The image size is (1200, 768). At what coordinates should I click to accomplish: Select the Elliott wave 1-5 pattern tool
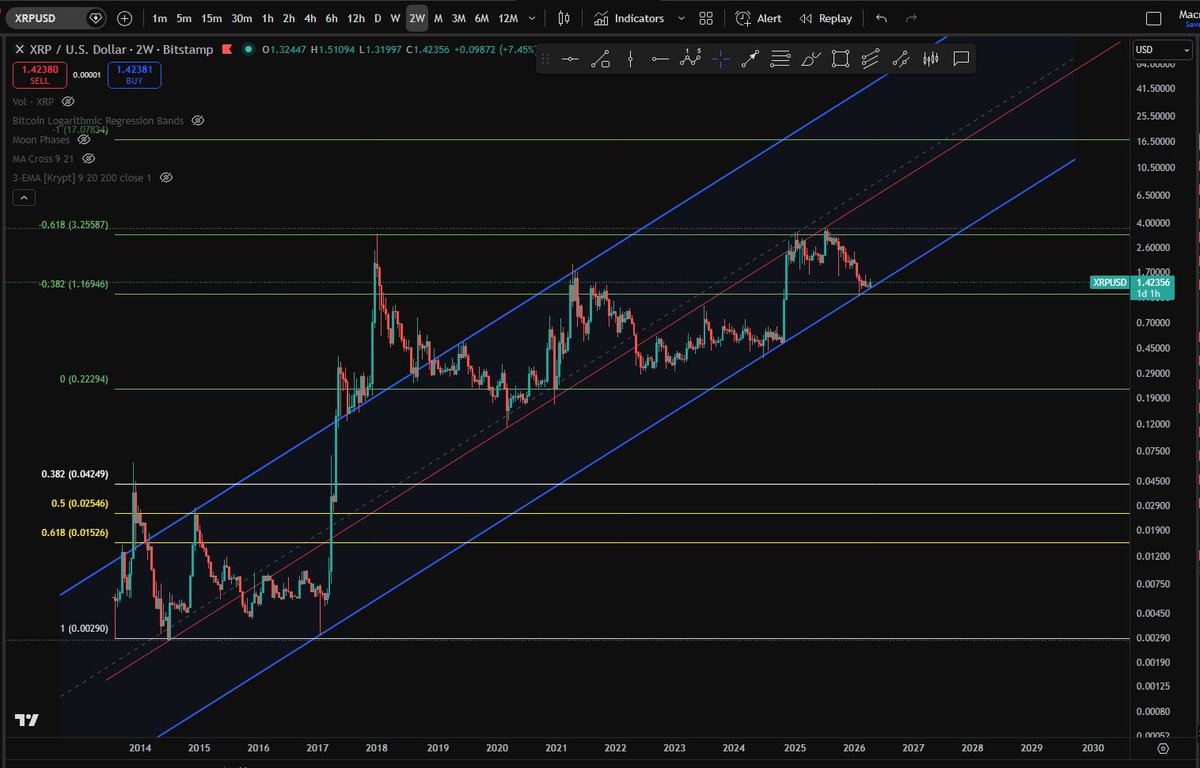pyautogui.click(x=690, y=59)
